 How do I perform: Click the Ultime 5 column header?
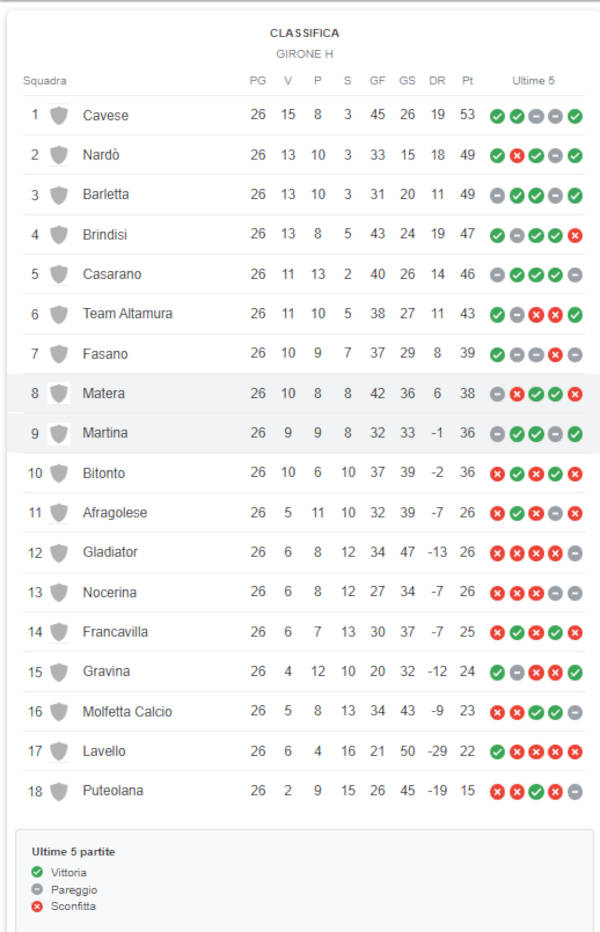pos(533,80)
